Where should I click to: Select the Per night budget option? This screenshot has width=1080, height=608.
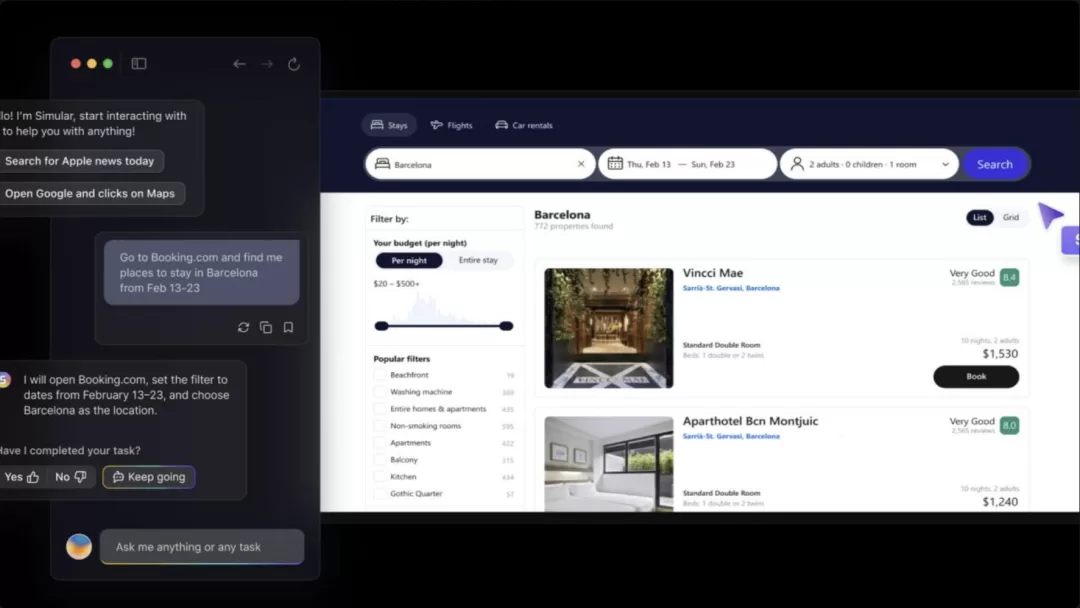click(x=409, y=260)
